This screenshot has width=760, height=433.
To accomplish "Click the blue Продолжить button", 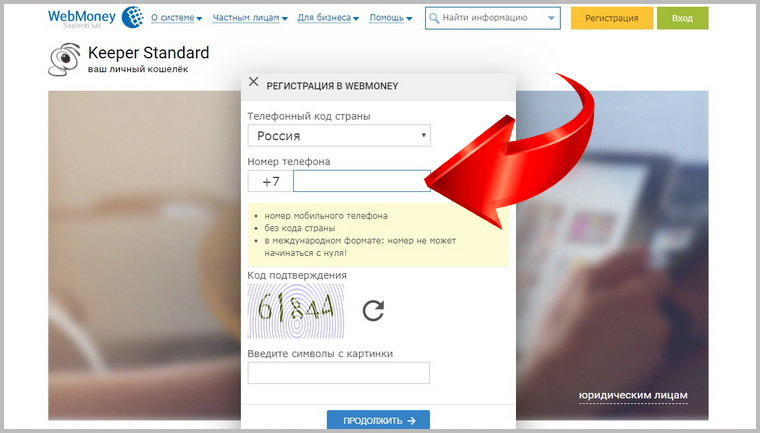I will pyautogui.click(x=378, y=420).
